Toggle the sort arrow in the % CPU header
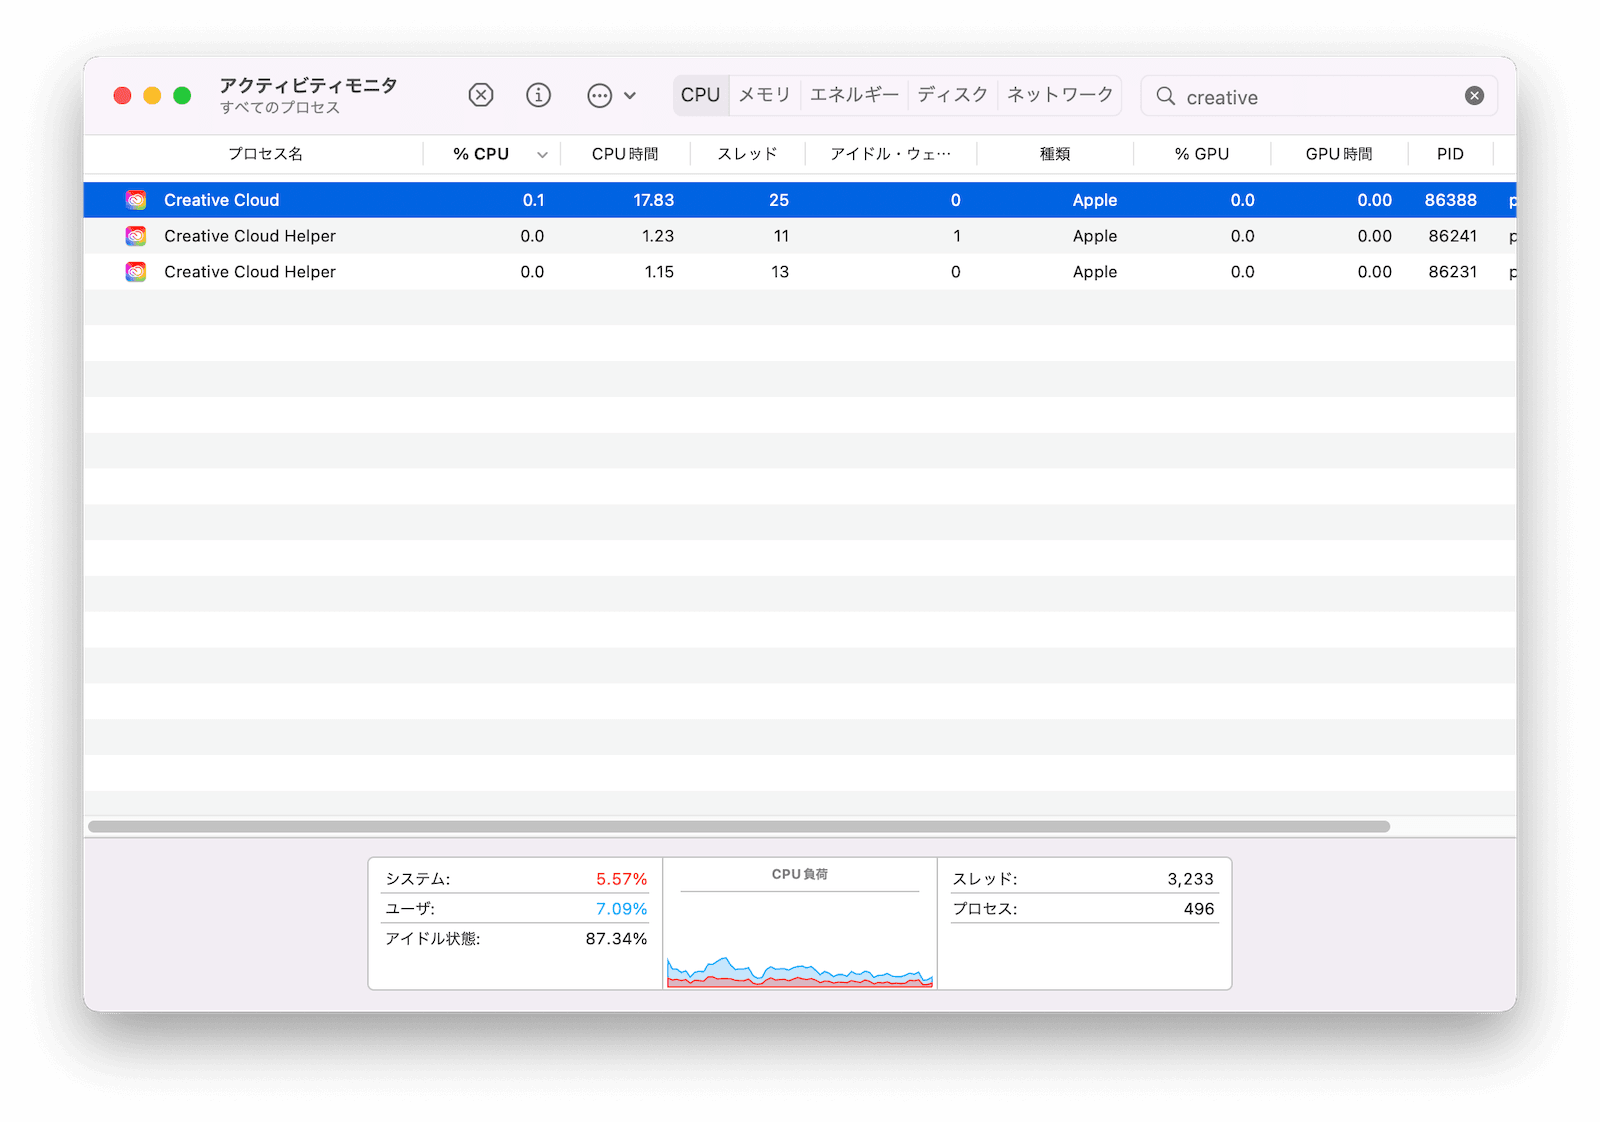The width and height of the screenshot is (1600, 1122). 542,155
